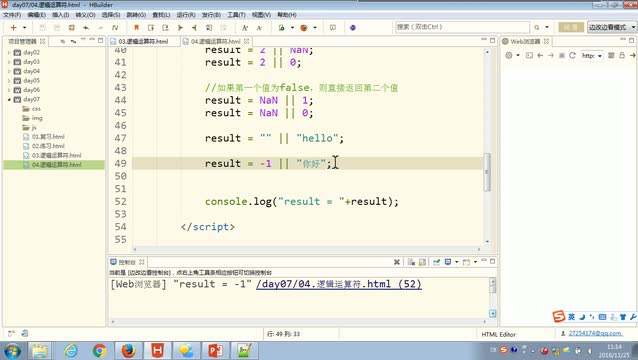
Task: Click the decrease font size A icon
Action: point(259,28)
